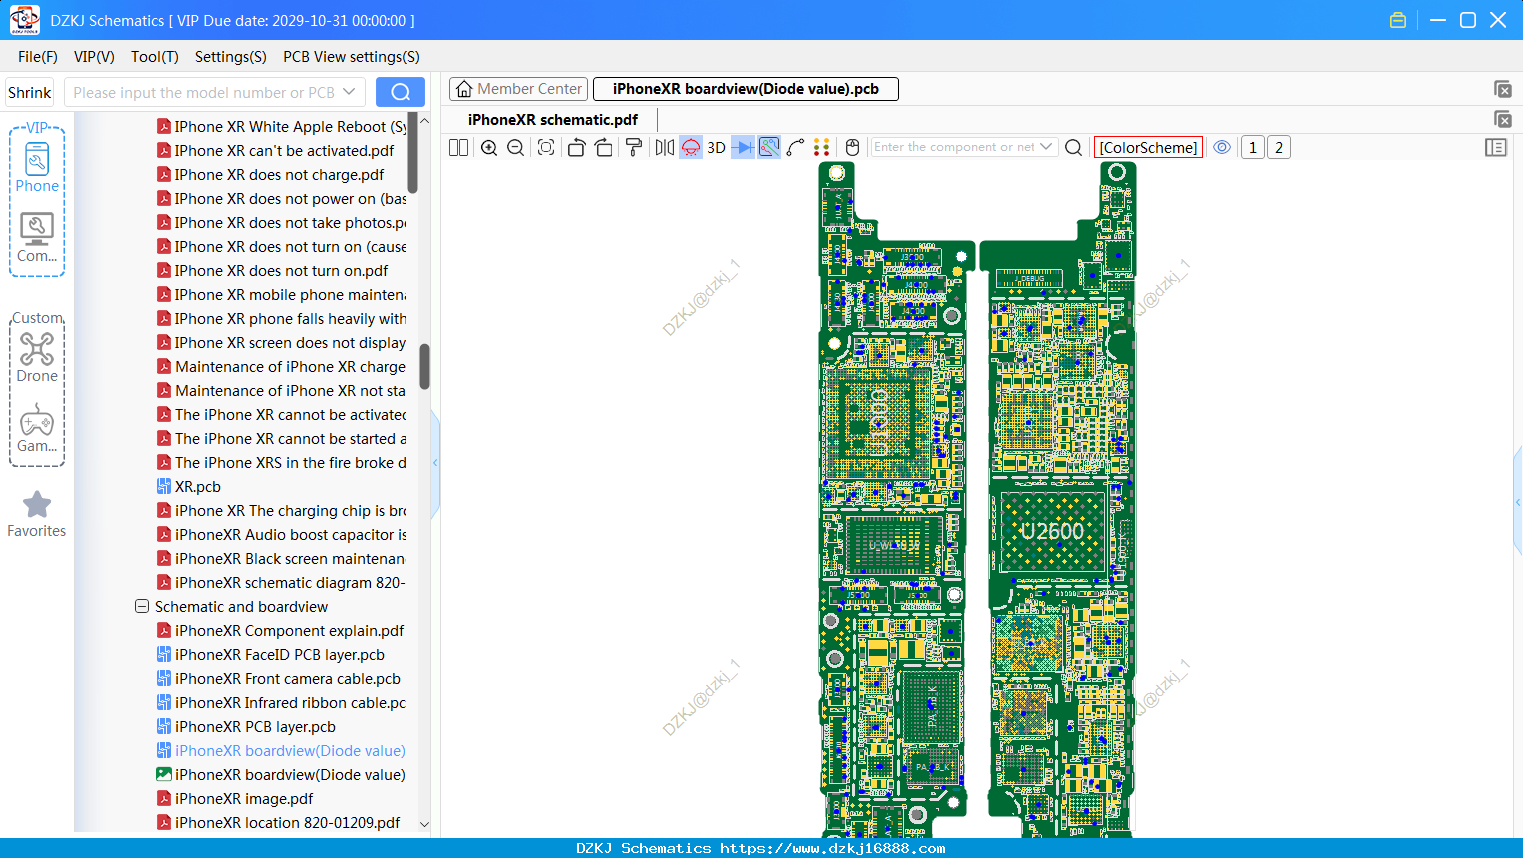Toggle the right side panel icon
The image size is (1523, 858).
pos(1496,148)
